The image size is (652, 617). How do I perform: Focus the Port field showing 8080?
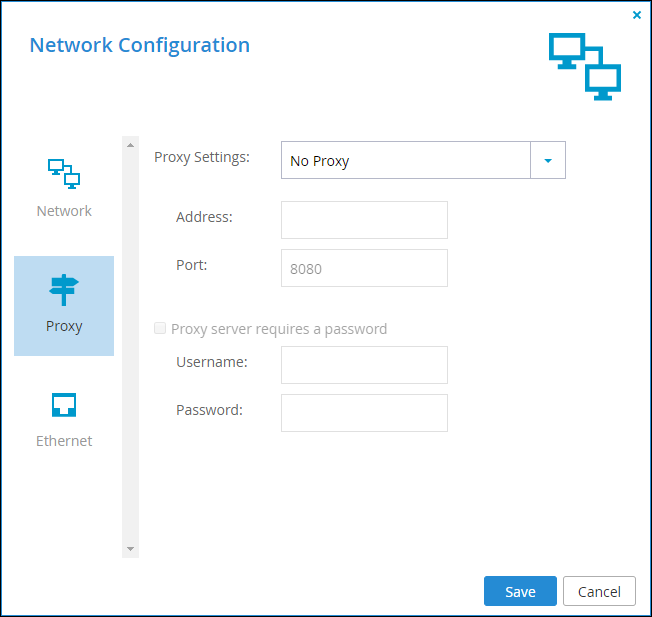[364, 268]
